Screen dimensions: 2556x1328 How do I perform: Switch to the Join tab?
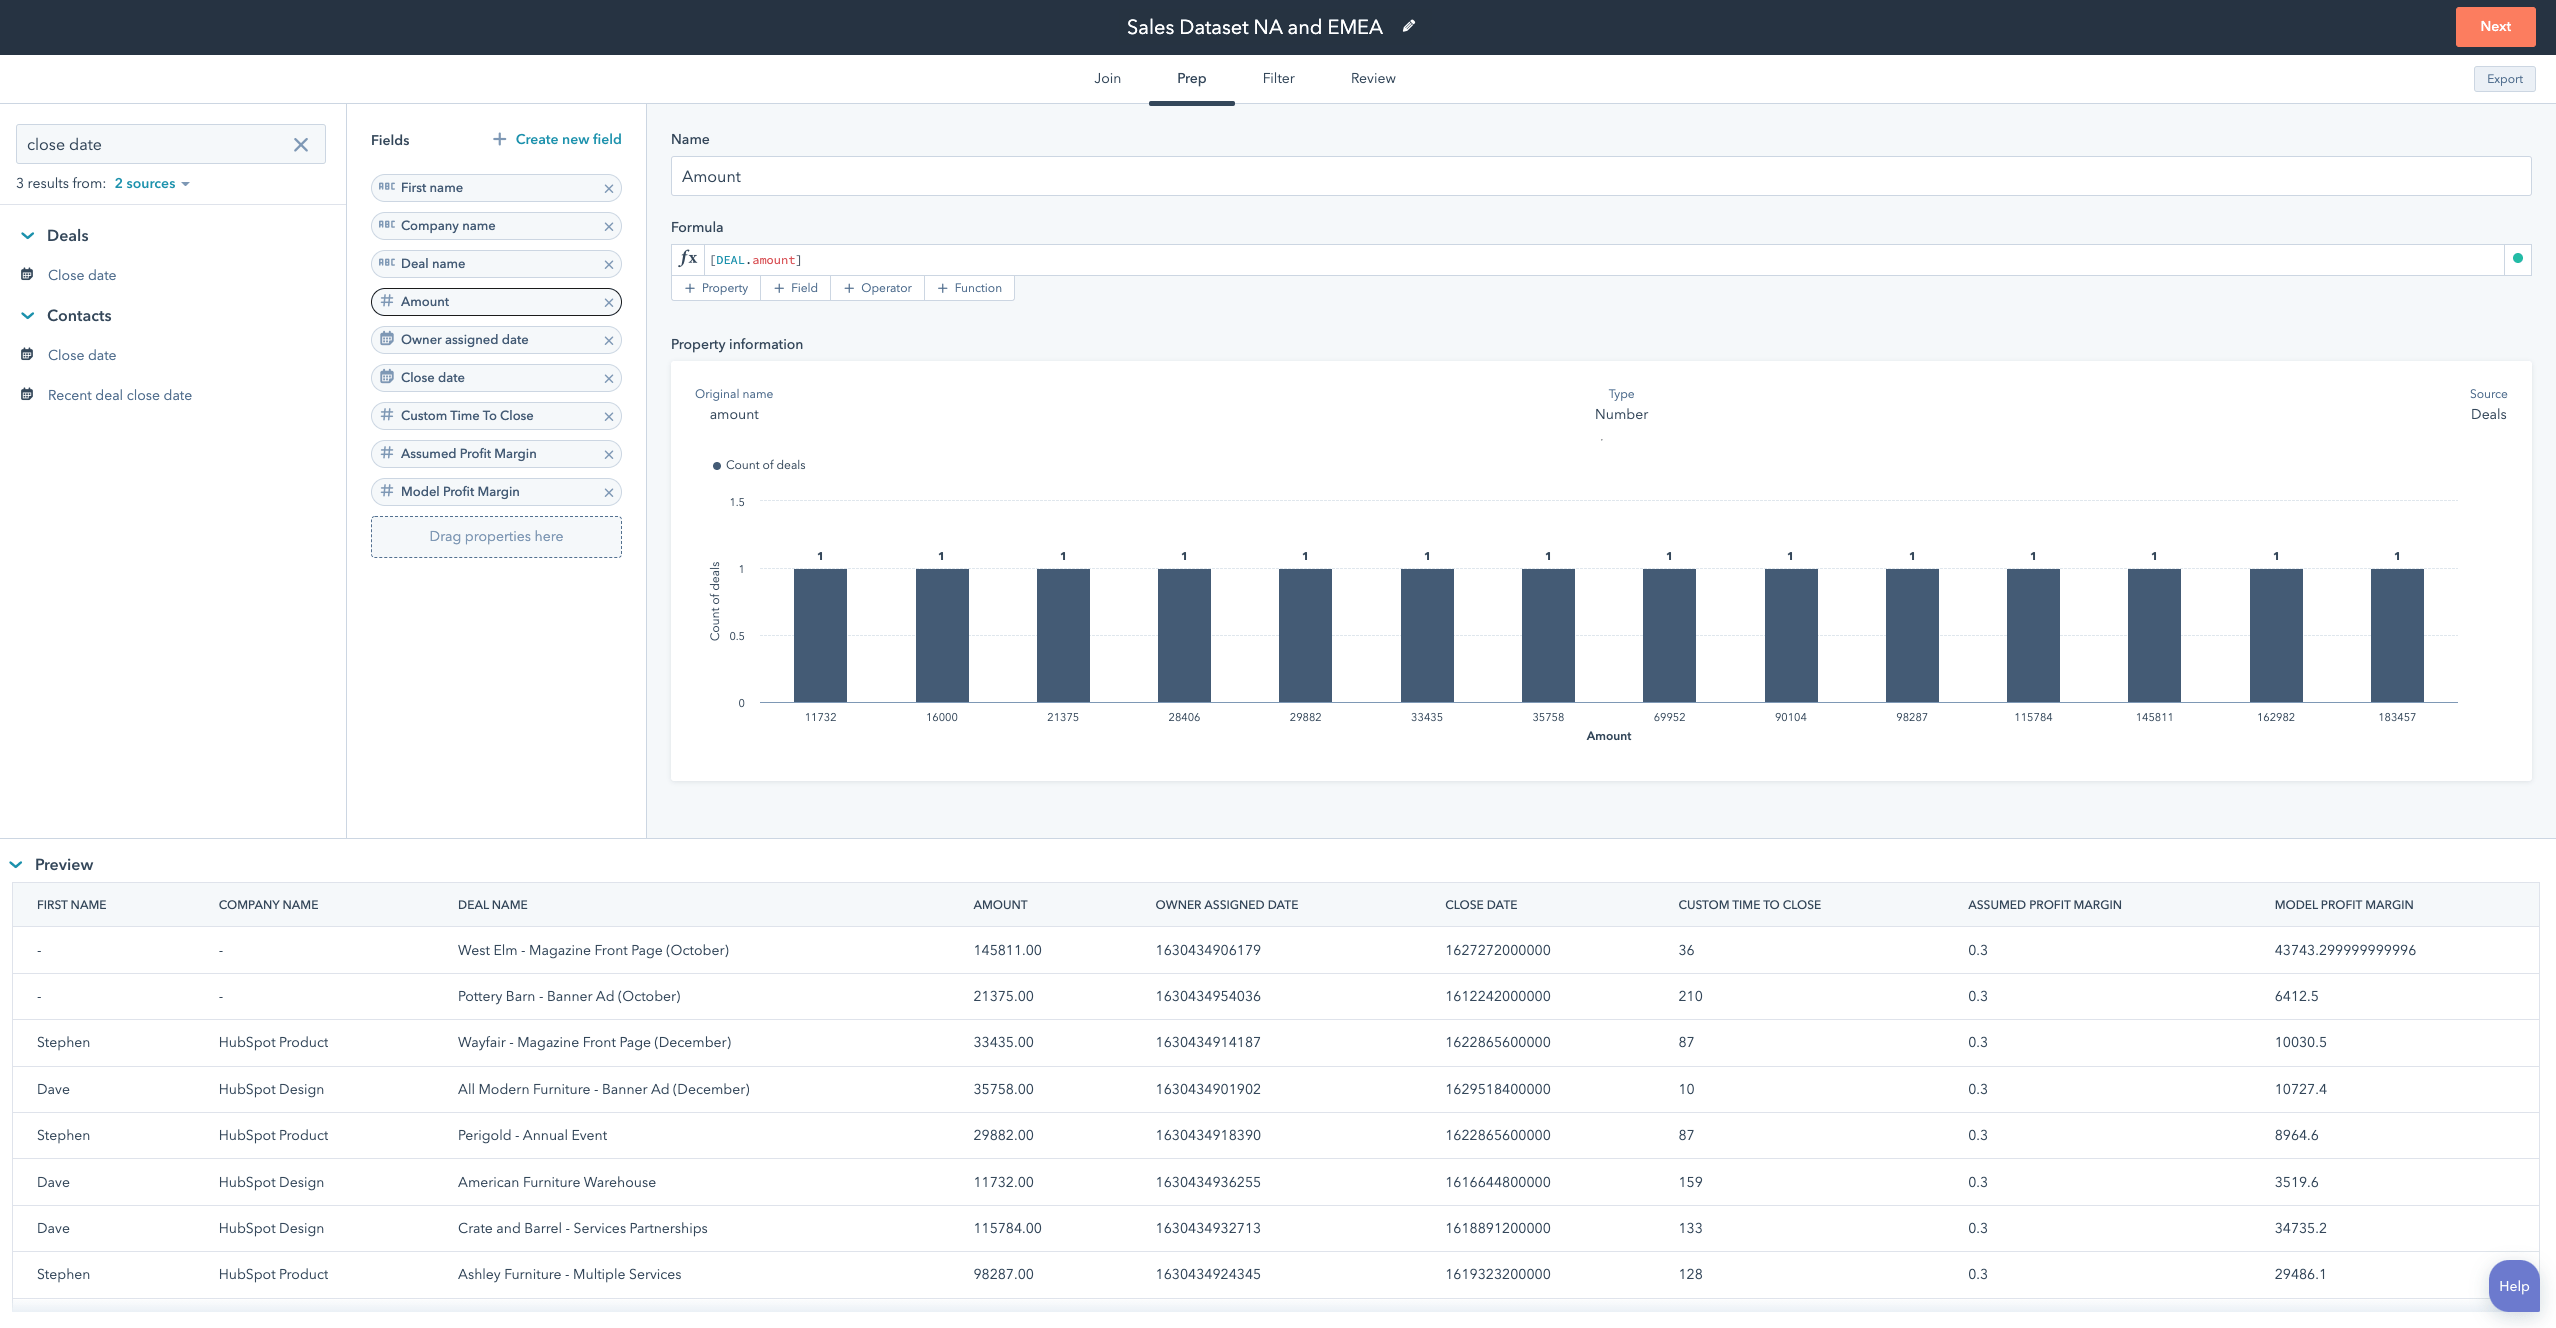(x=1107, y=78)
